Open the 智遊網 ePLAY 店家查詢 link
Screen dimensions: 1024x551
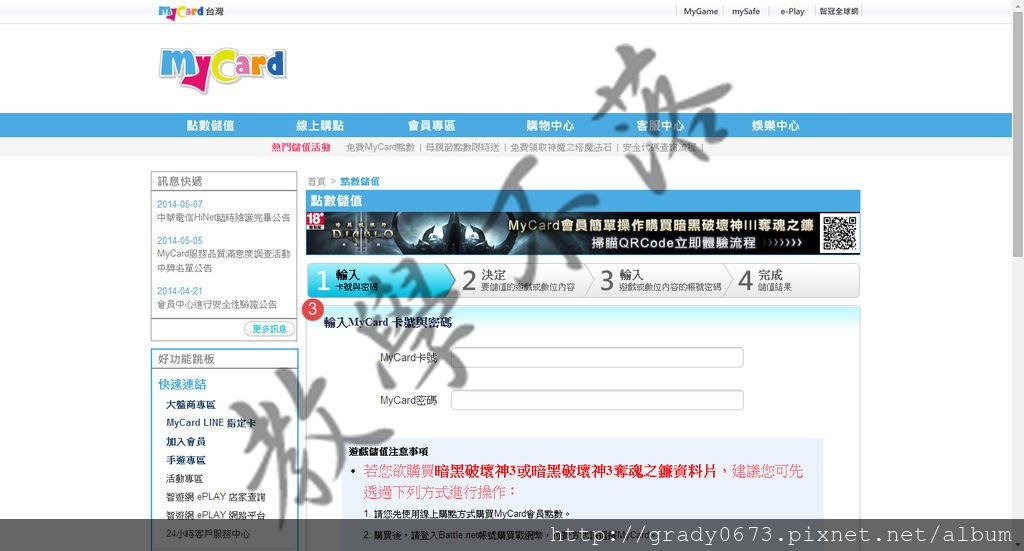click(216, 497)
